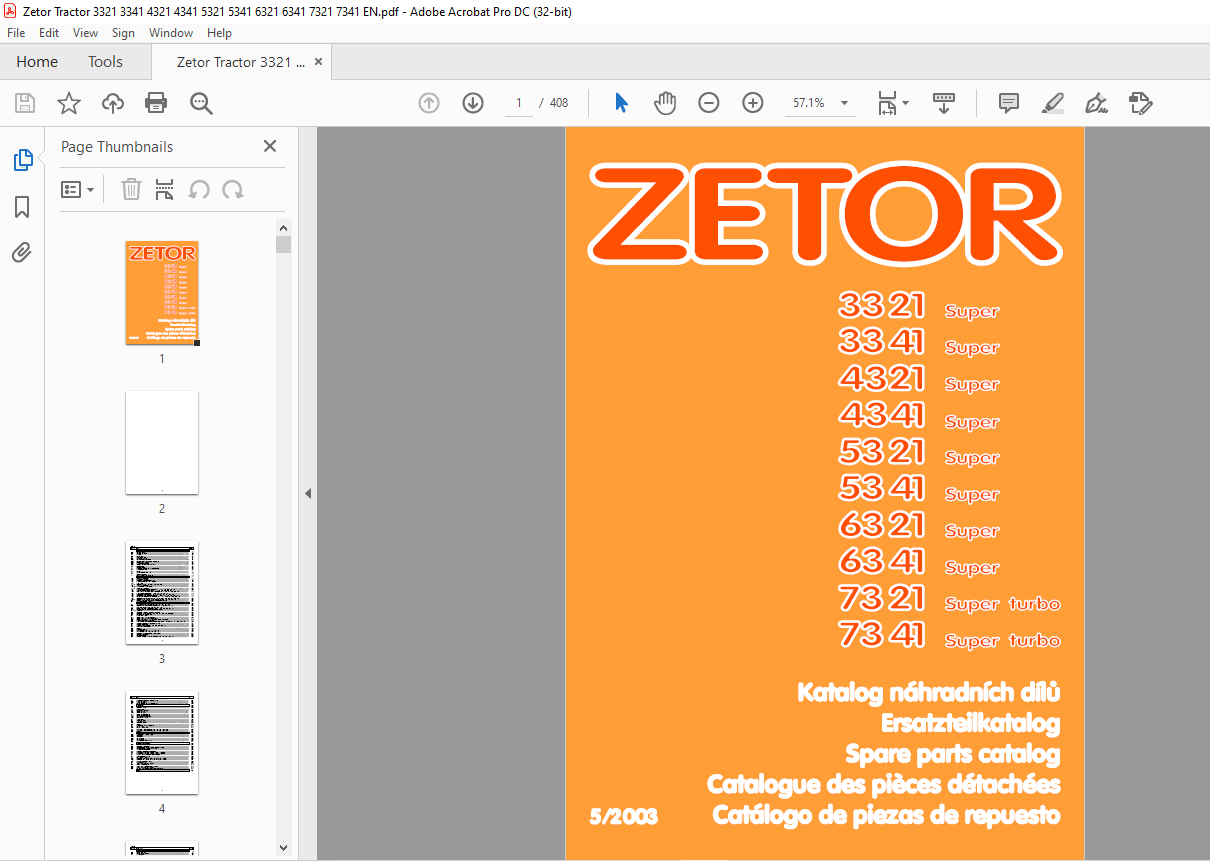Viewport: 1210px width, 861px height.
Task: Click the thumbnail panel scrollbar thumb
Action: pos(284,245)
